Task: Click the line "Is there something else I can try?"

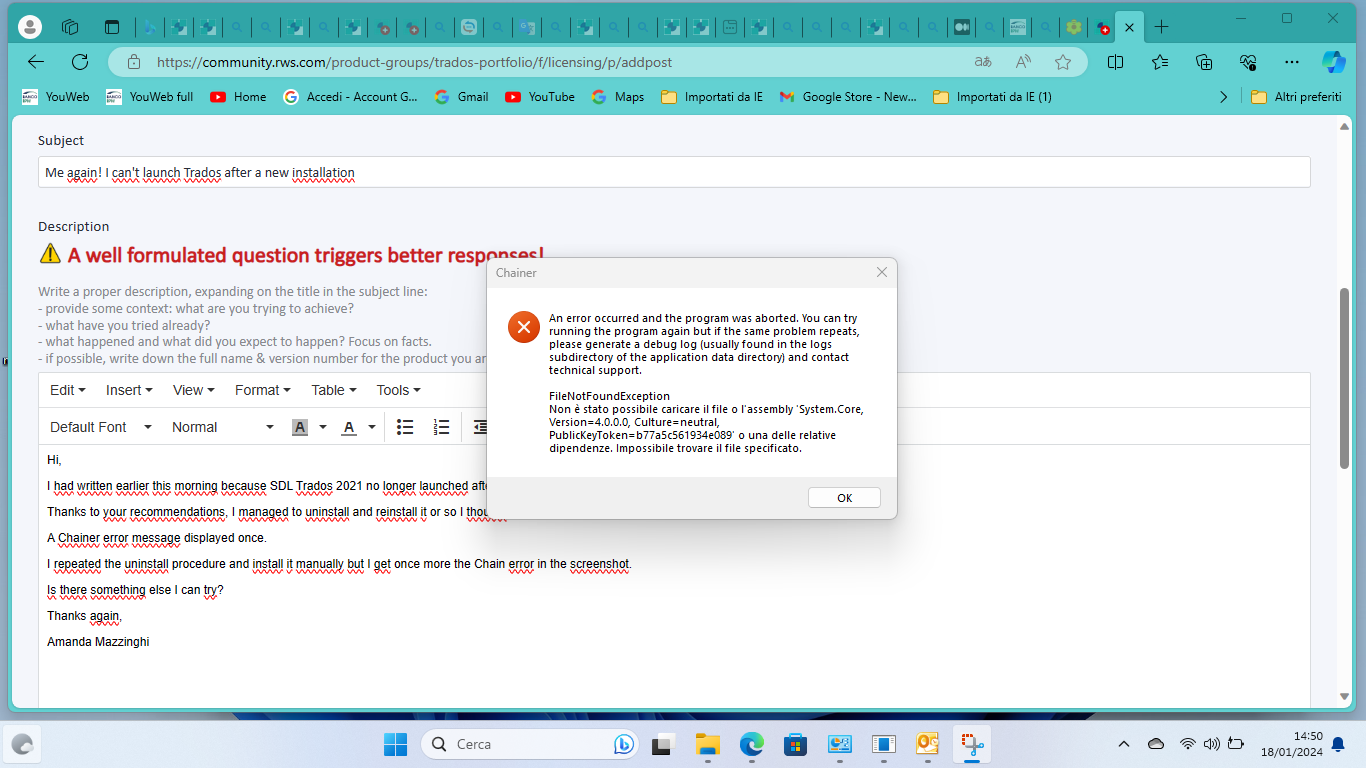Action: point(135,590)
